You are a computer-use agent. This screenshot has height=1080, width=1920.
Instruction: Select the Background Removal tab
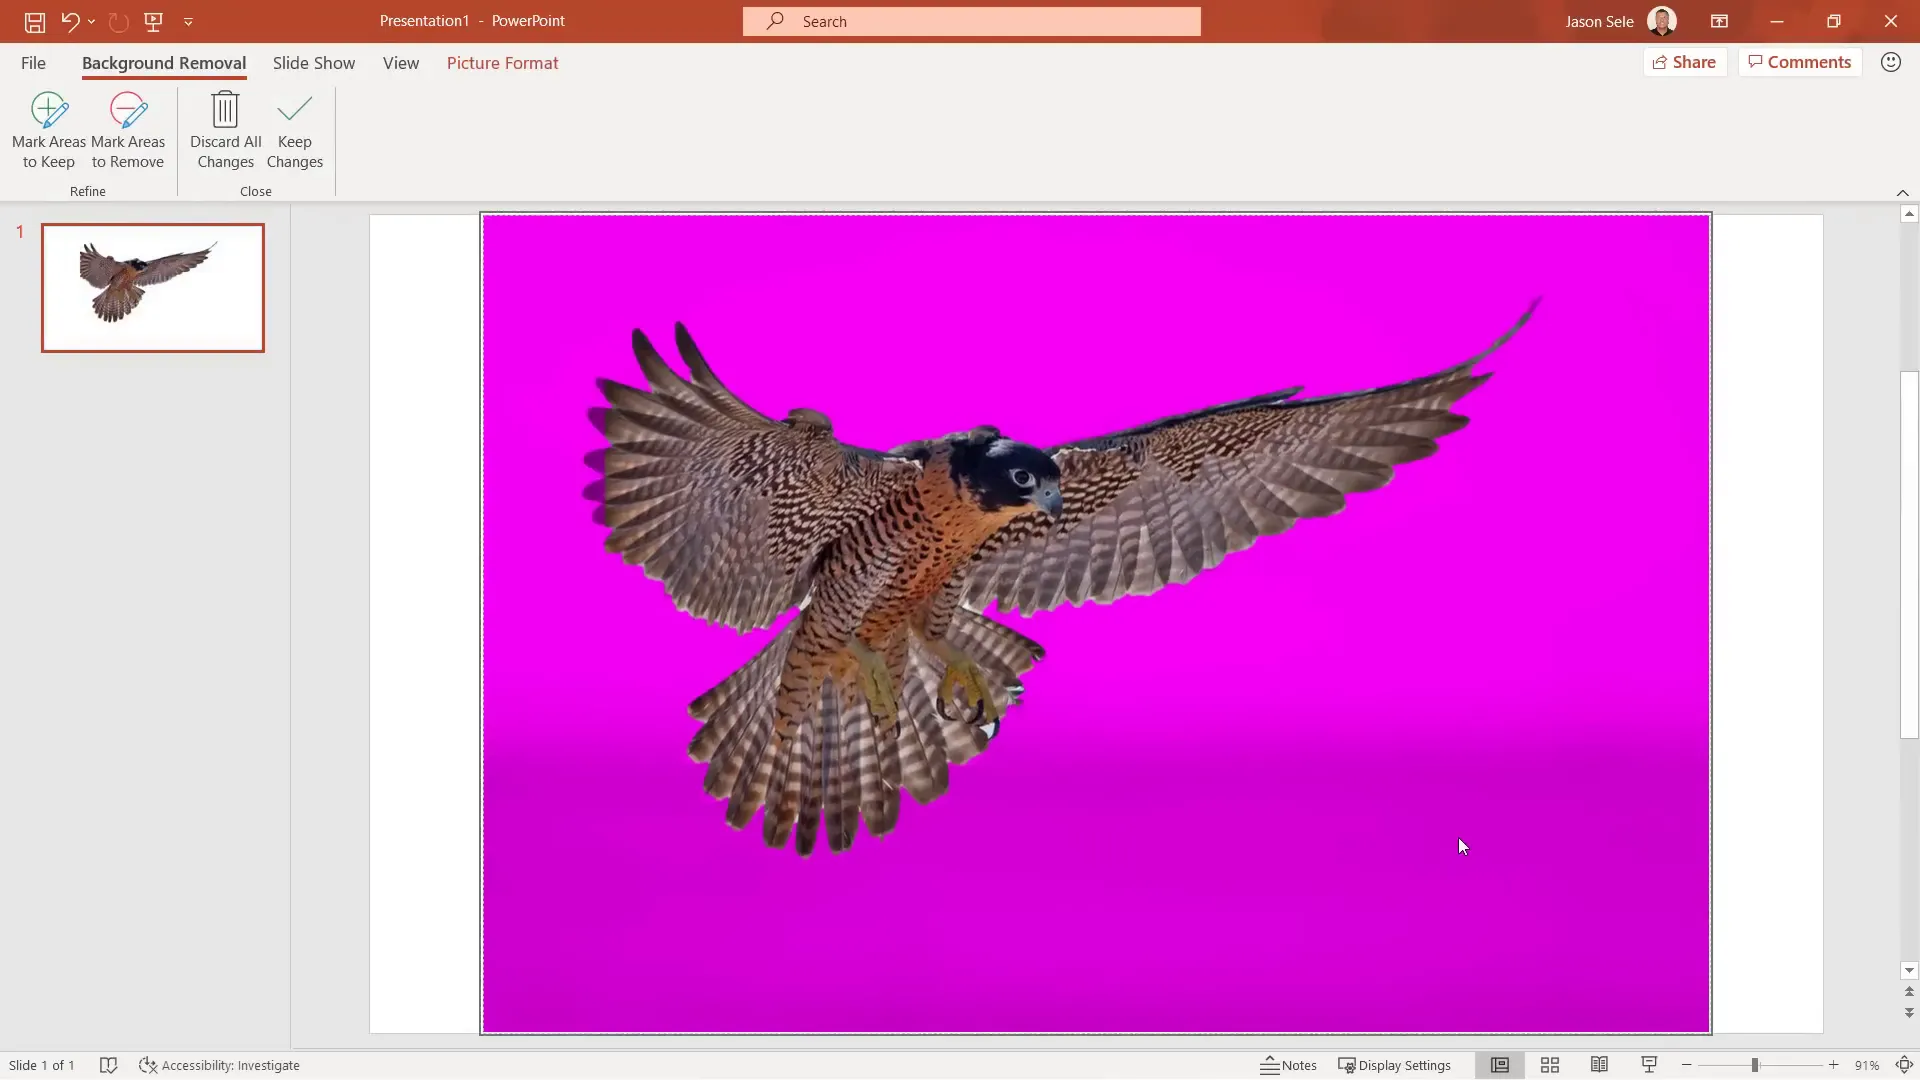(164, 63)
